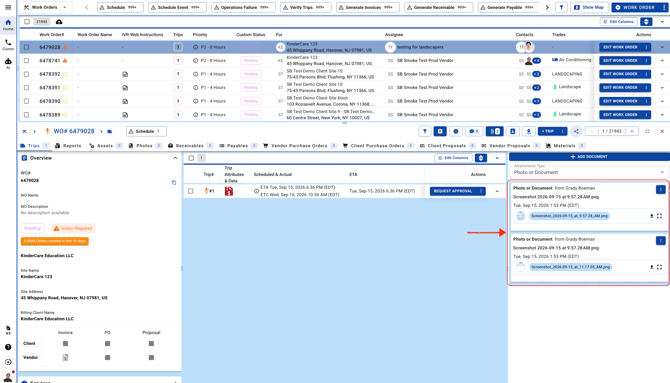This screenshot has height=383, width=670.
Task: Check the box for work order 6478389
Action: click(26, 115)
